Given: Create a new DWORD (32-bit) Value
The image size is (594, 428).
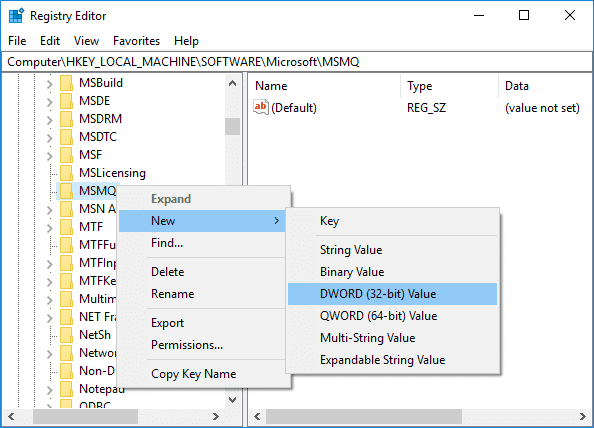Looking at the screenshot, I should point(392,294).
